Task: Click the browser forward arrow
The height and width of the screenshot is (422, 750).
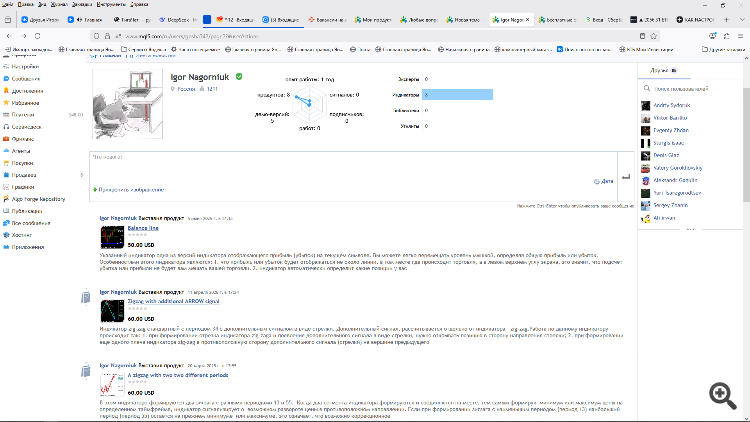Action: 23,36
